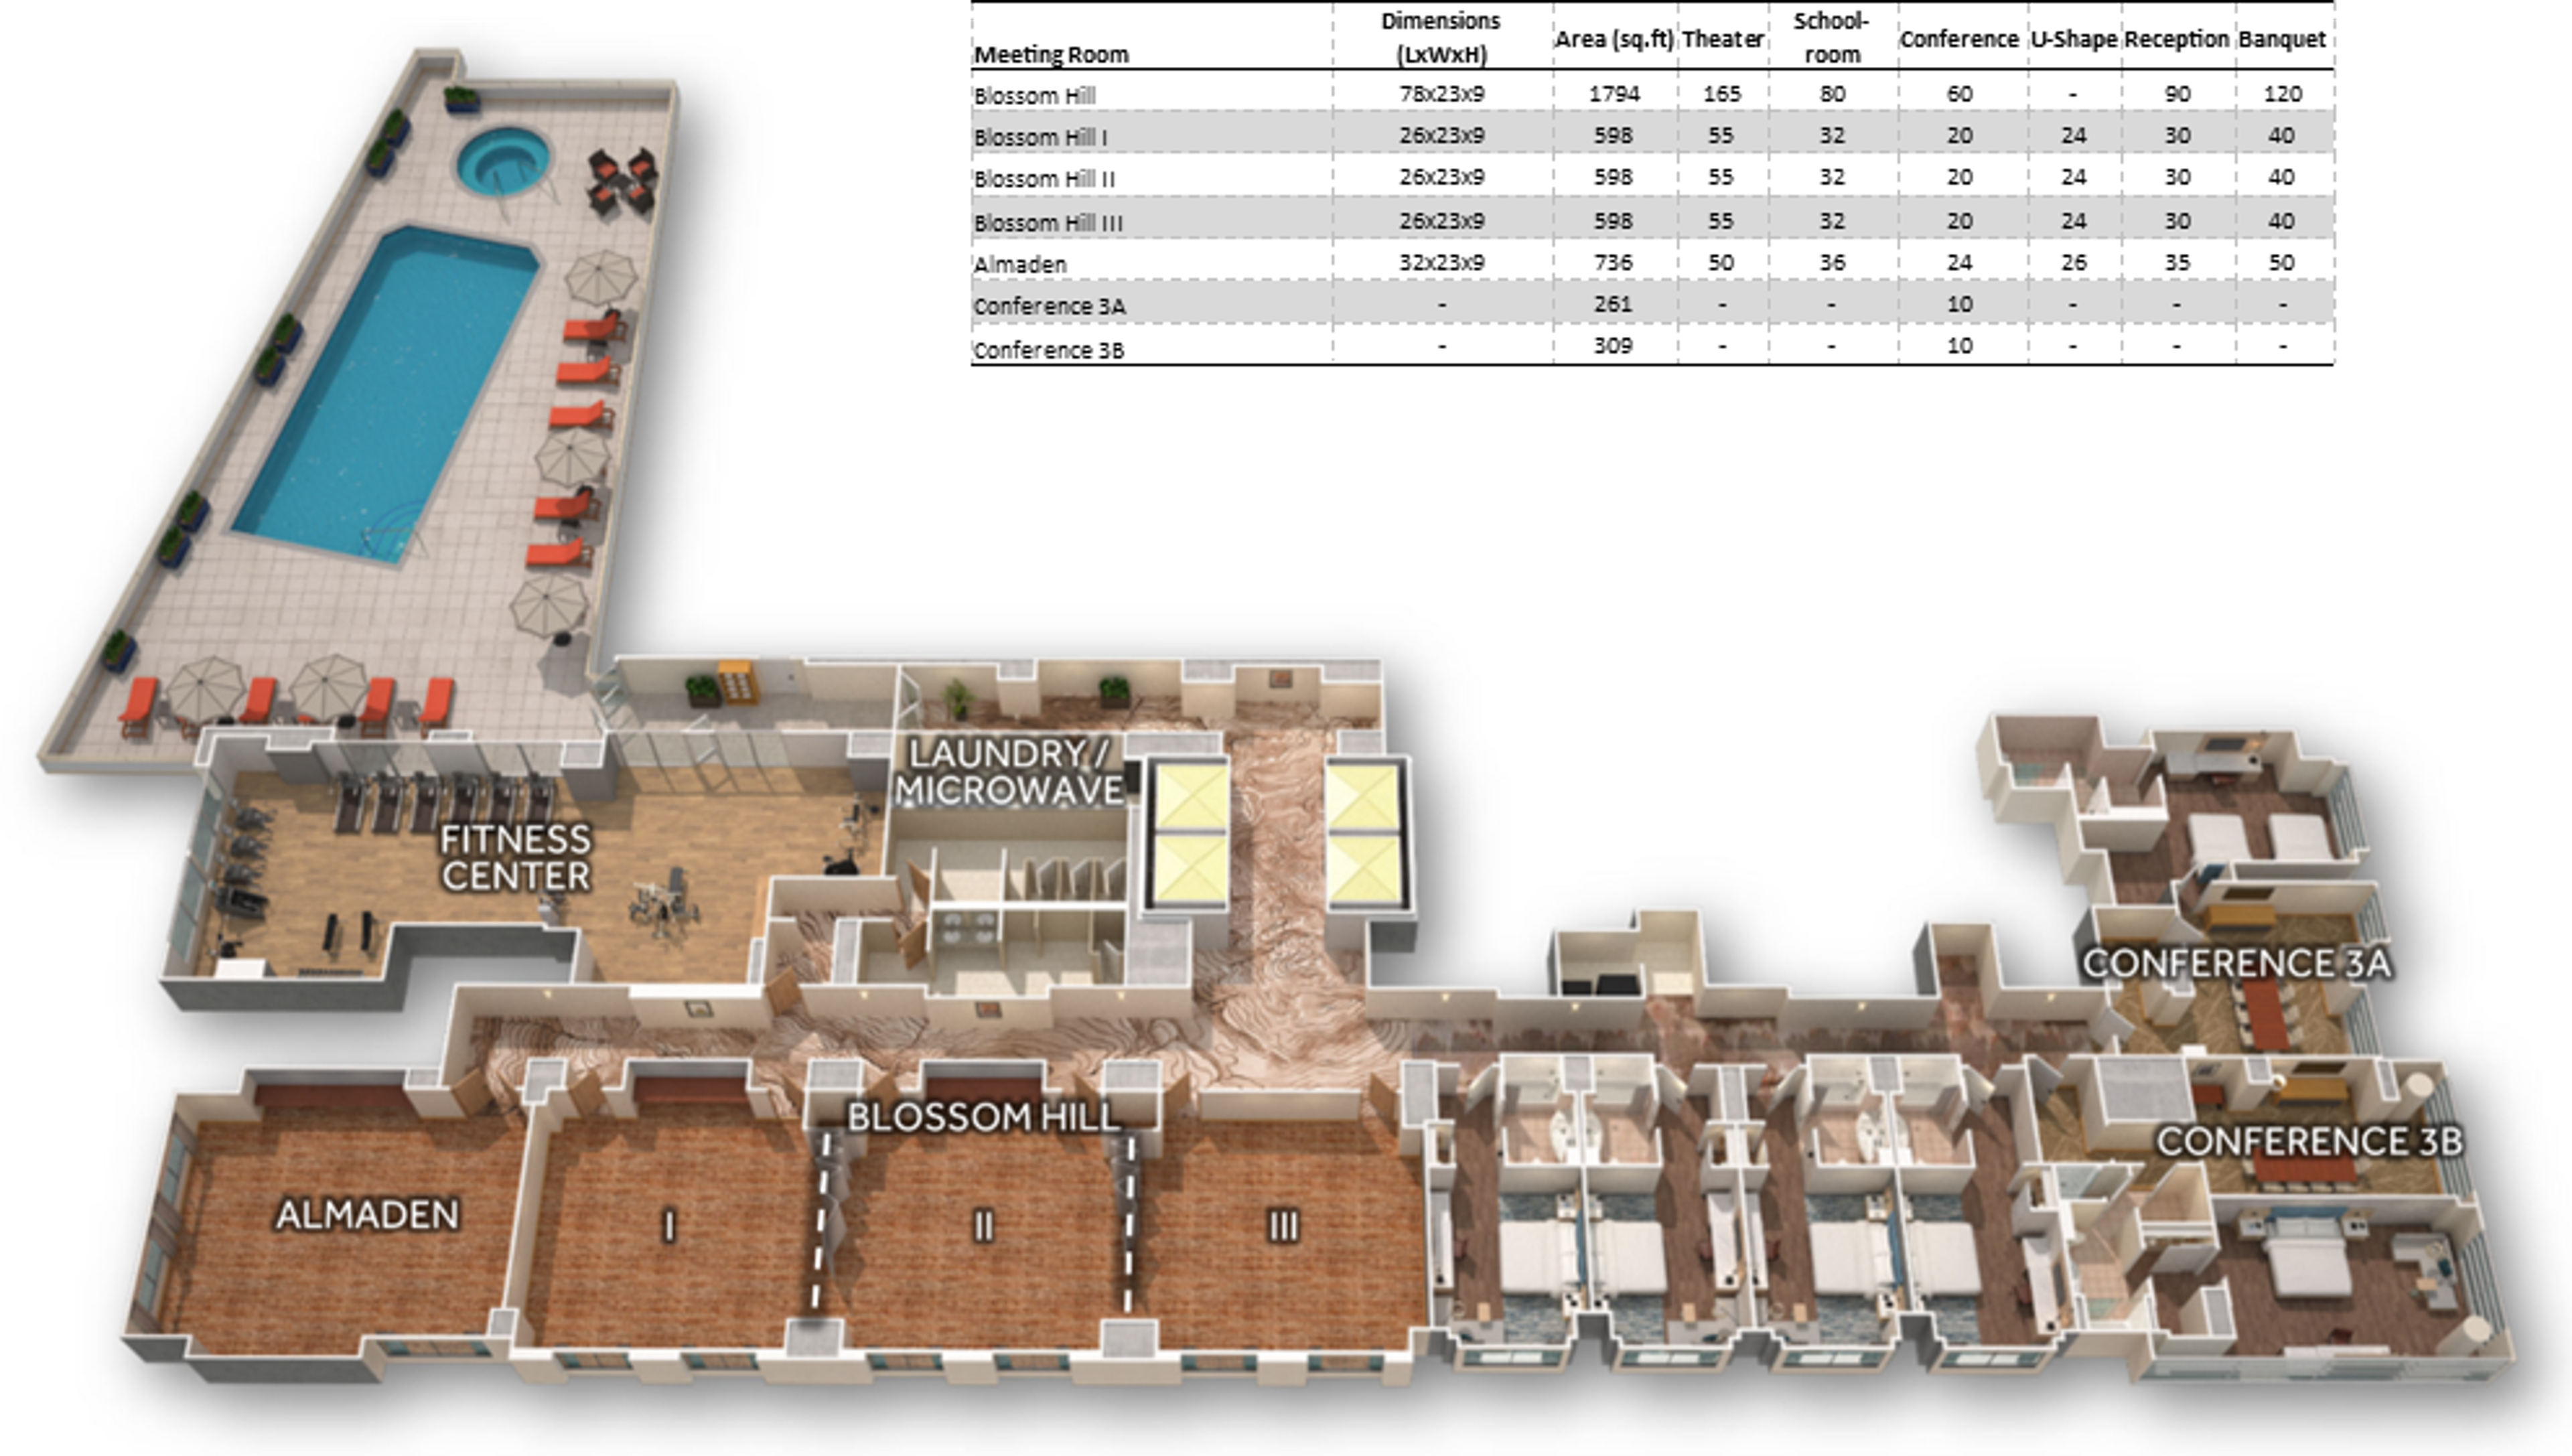Click the Almaden row name in table

1020,265
